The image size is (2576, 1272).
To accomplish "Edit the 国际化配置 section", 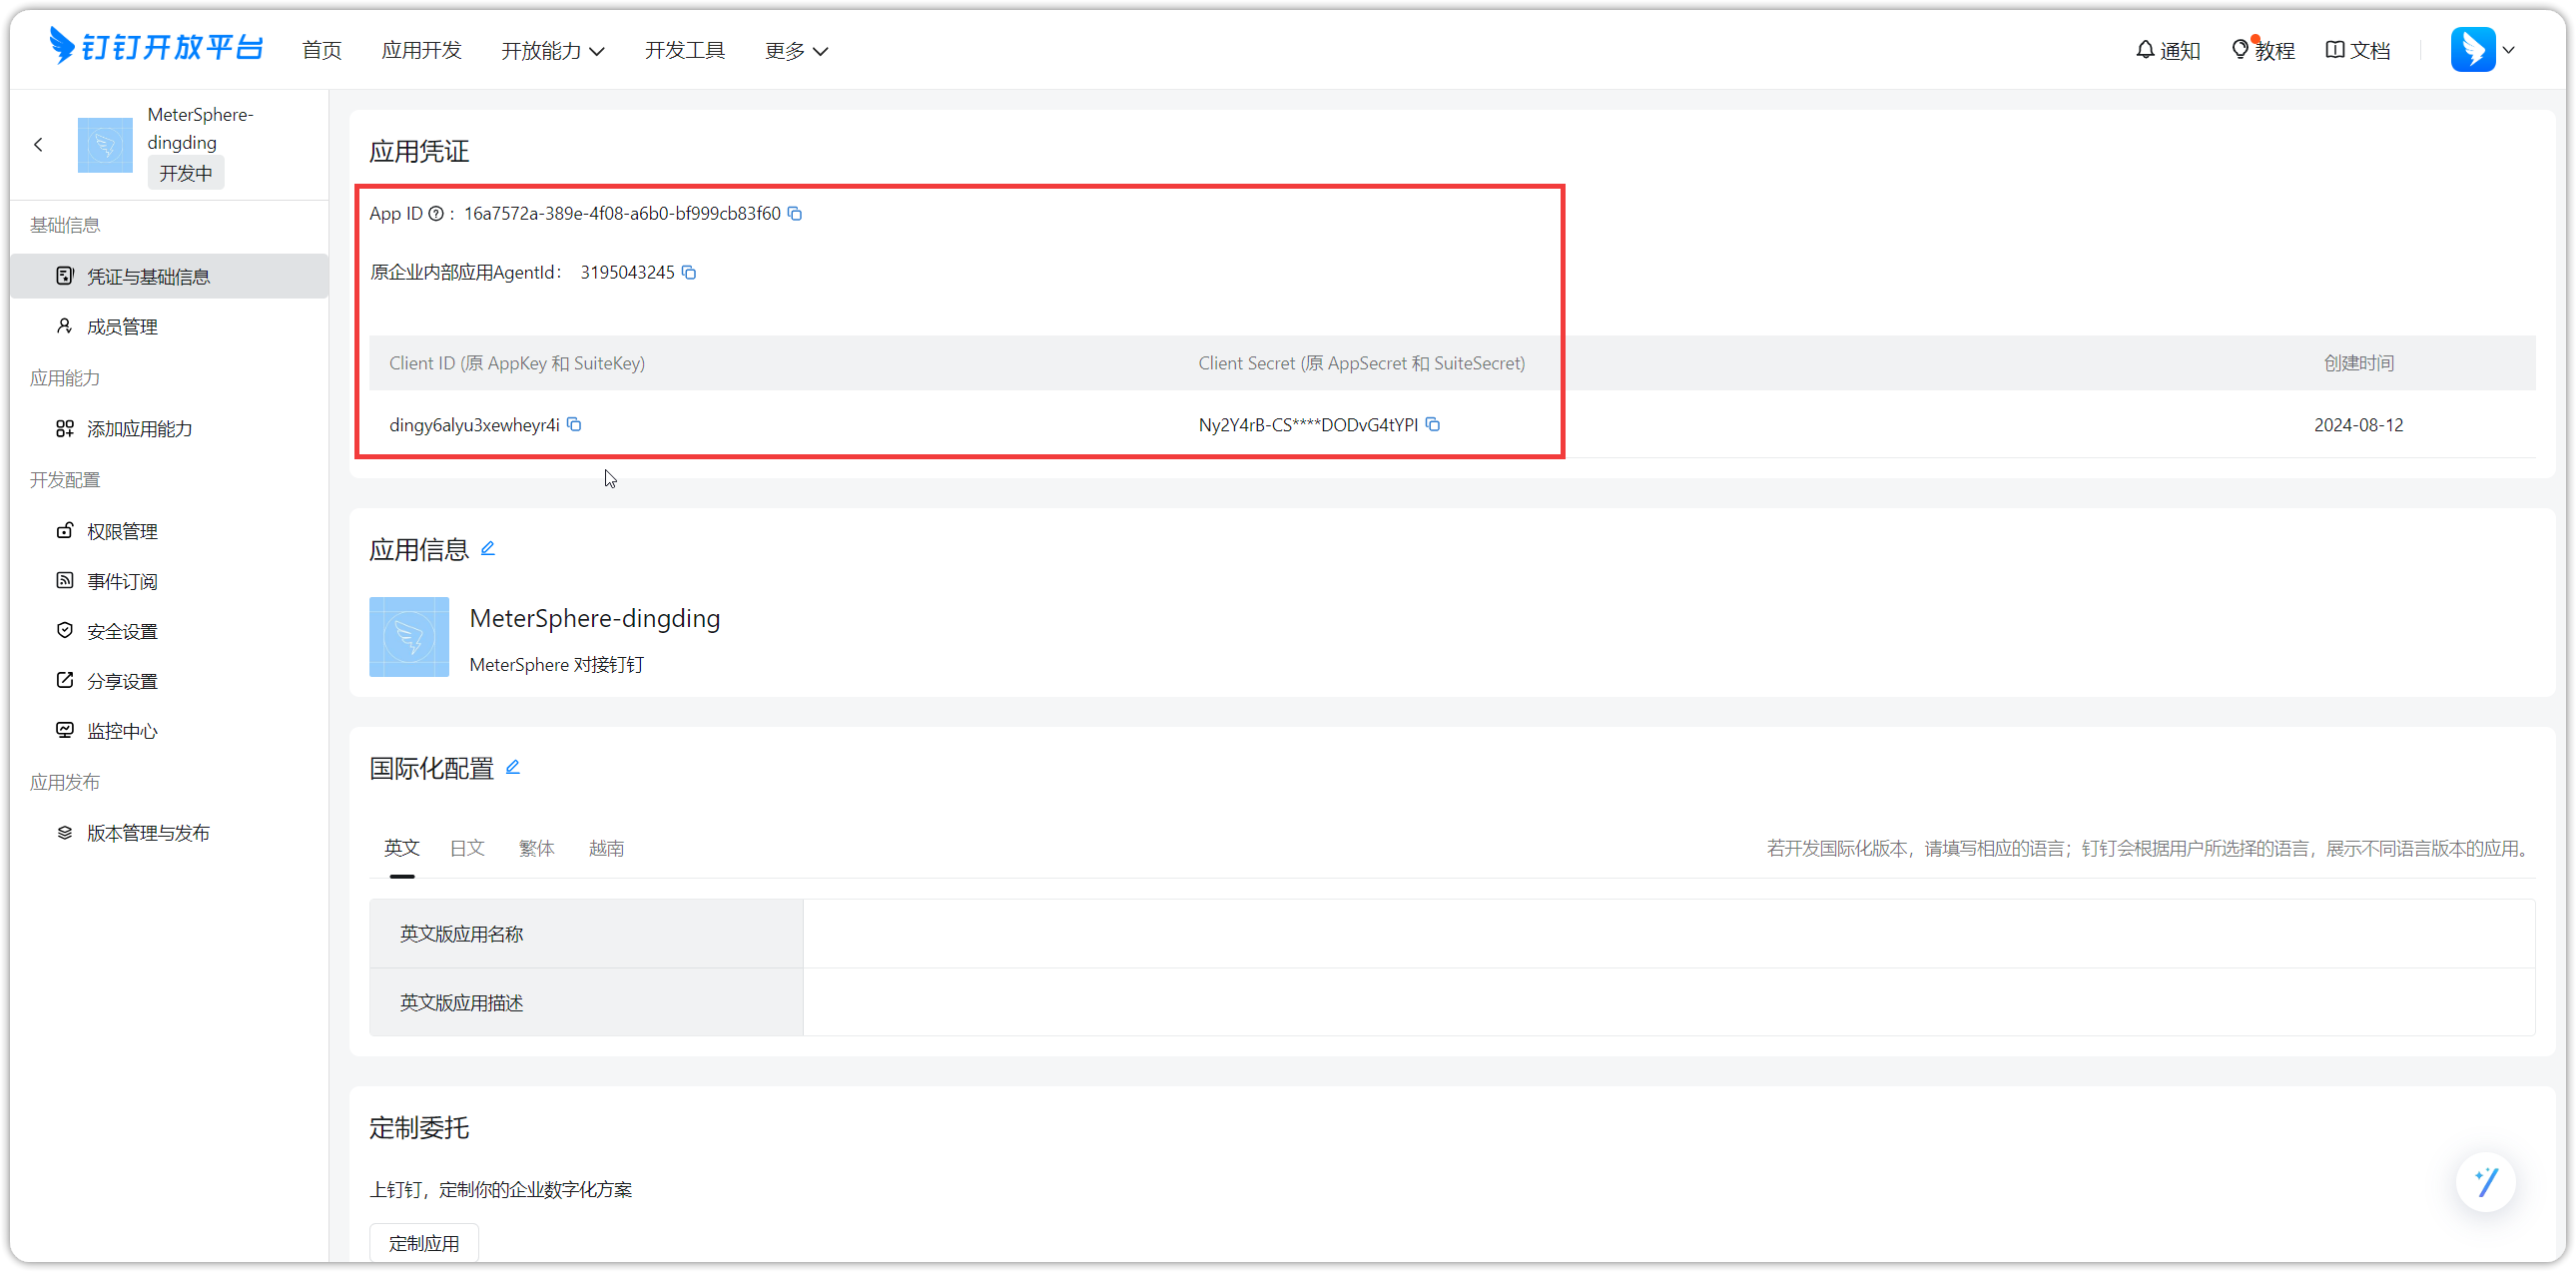I will (x=513, y=767).
